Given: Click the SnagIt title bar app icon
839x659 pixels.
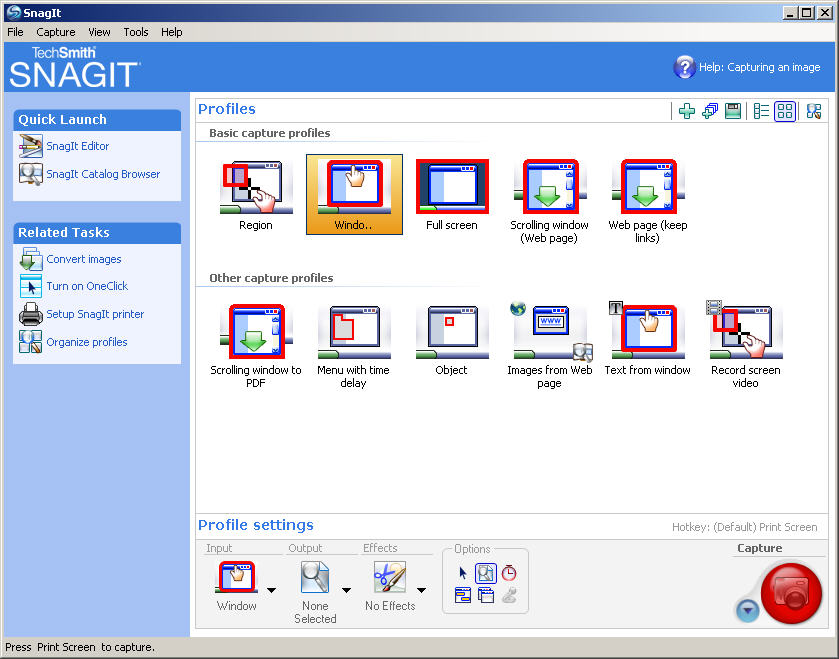Looking at the screenshot, I should [x=13, y=12].
